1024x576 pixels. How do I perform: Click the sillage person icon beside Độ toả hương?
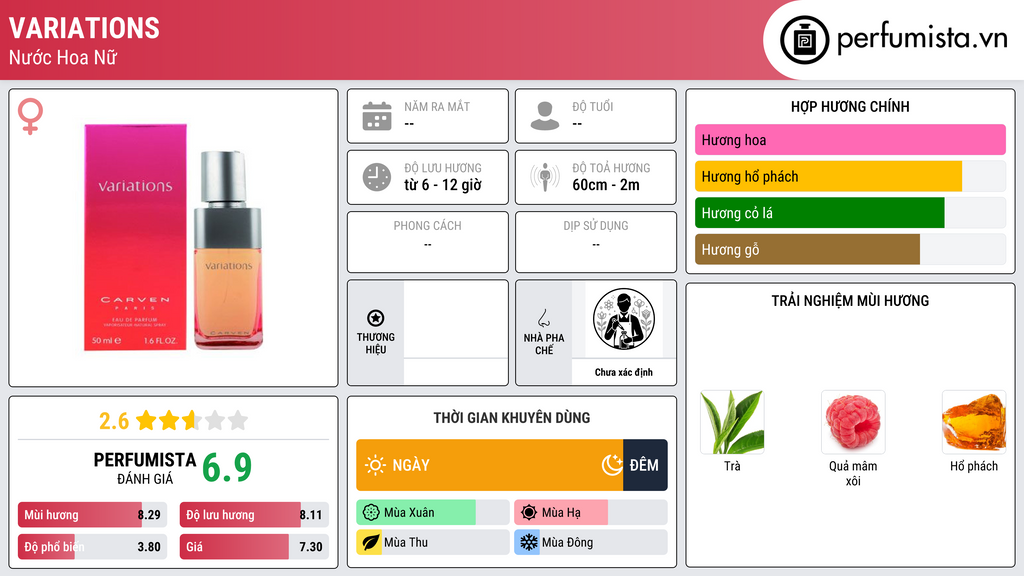click(x=545, y=177)
